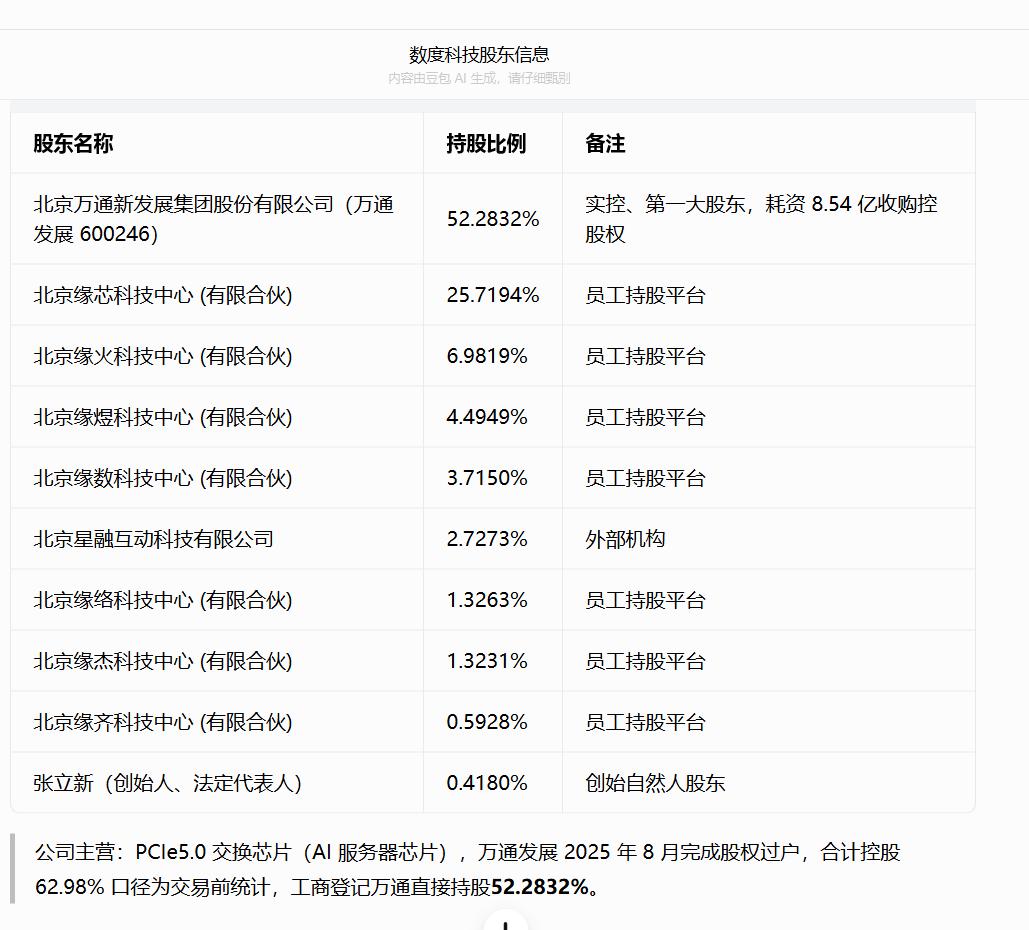Click 员工持股平台 in the 缘煜 row
This screenshot has width=1029, height=930.
tap(645, 417)
